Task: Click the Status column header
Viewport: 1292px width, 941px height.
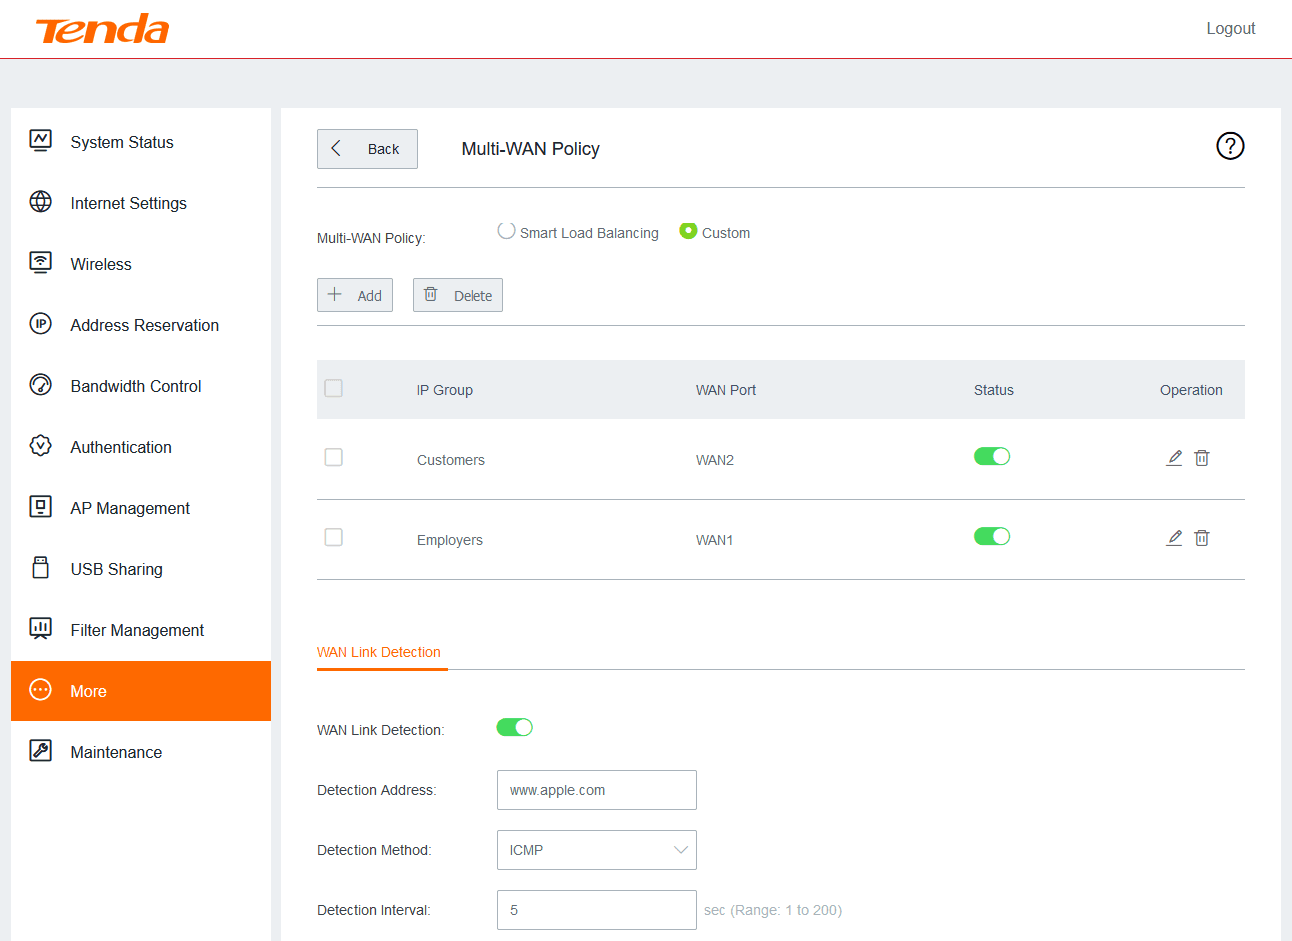Action: (994, 390)
